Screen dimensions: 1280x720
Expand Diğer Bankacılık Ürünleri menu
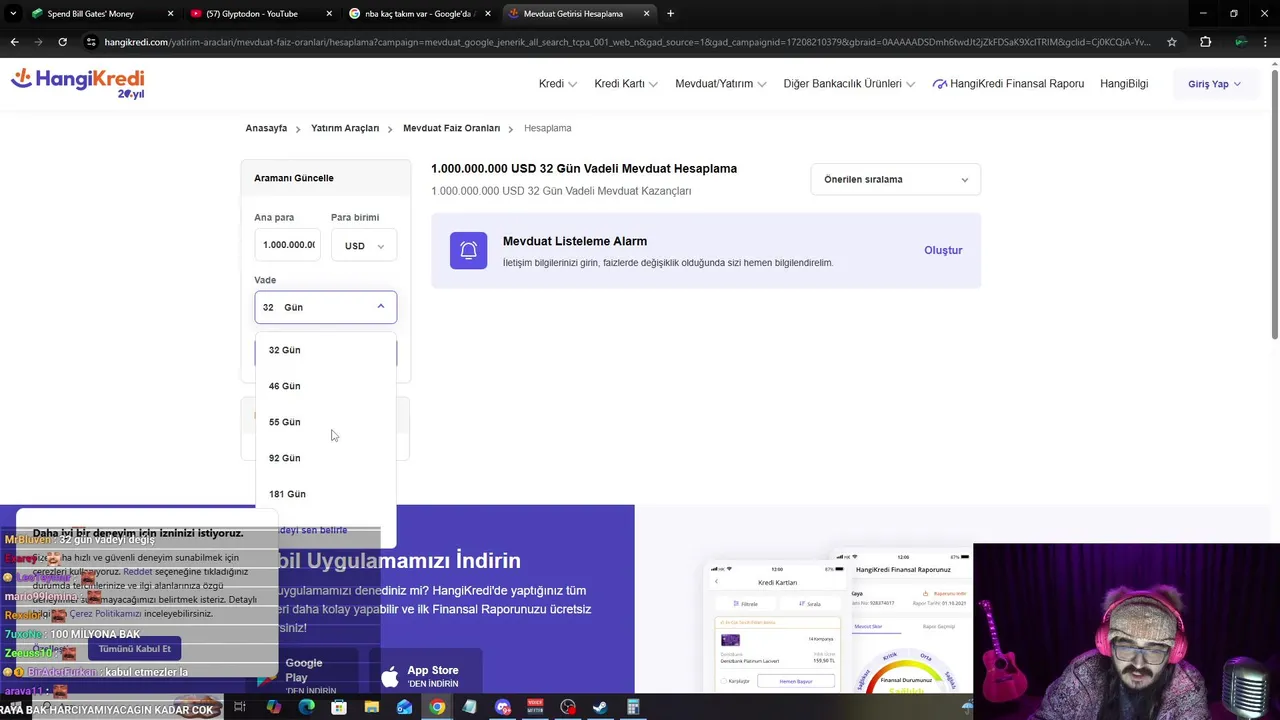click(x=849, y=84)
